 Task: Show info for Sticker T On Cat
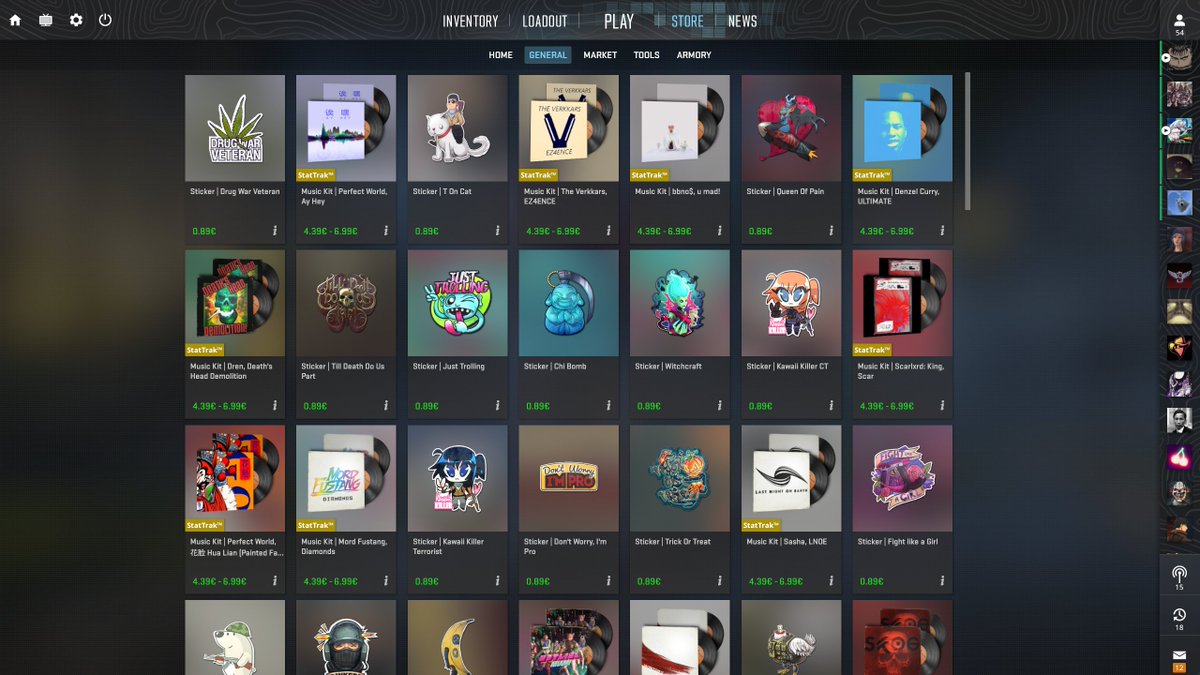(x=497, y=231)
